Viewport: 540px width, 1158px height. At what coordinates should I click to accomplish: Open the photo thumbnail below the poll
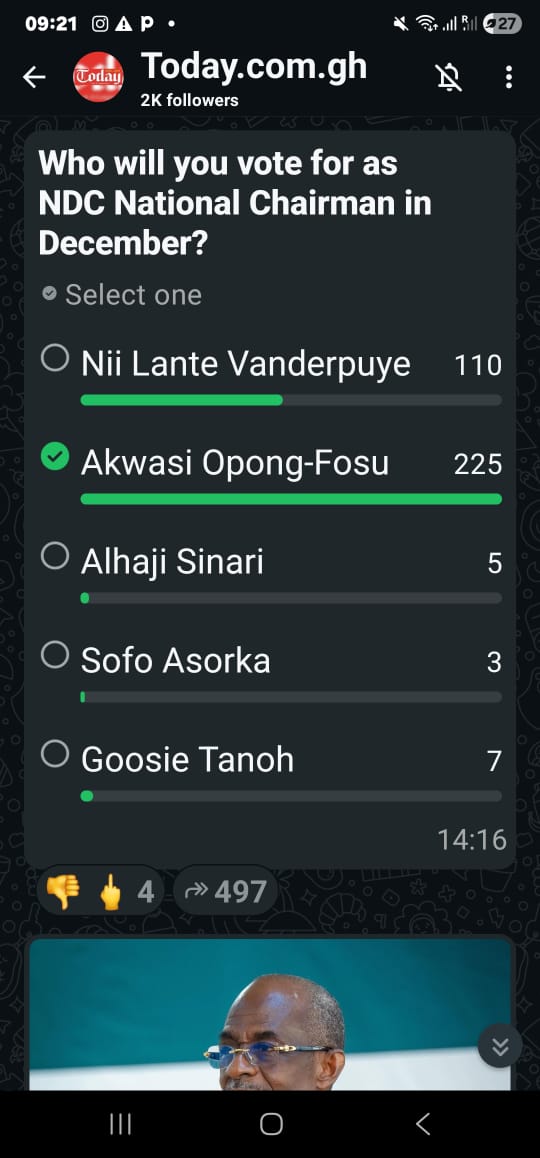[x=270, y=1013]
